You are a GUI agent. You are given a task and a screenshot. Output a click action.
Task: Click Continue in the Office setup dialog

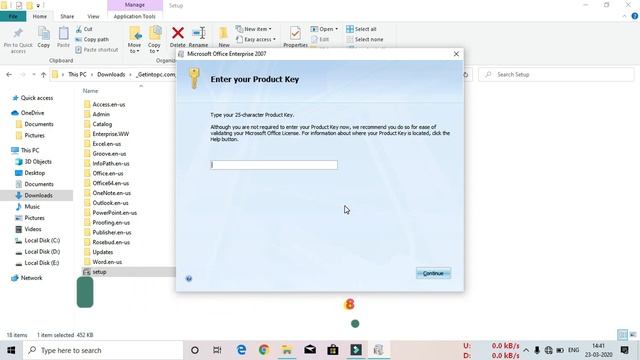(x=433, y=273)
